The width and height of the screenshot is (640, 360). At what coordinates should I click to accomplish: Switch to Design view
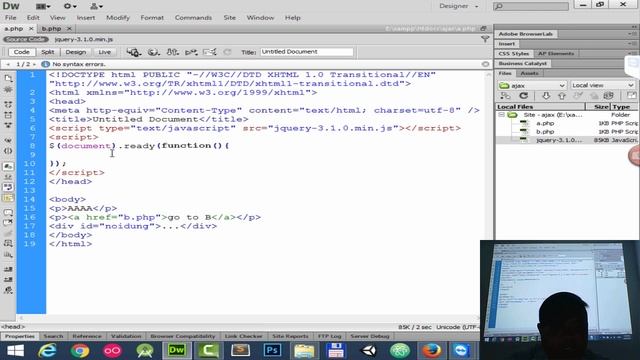tap(76, 52)
